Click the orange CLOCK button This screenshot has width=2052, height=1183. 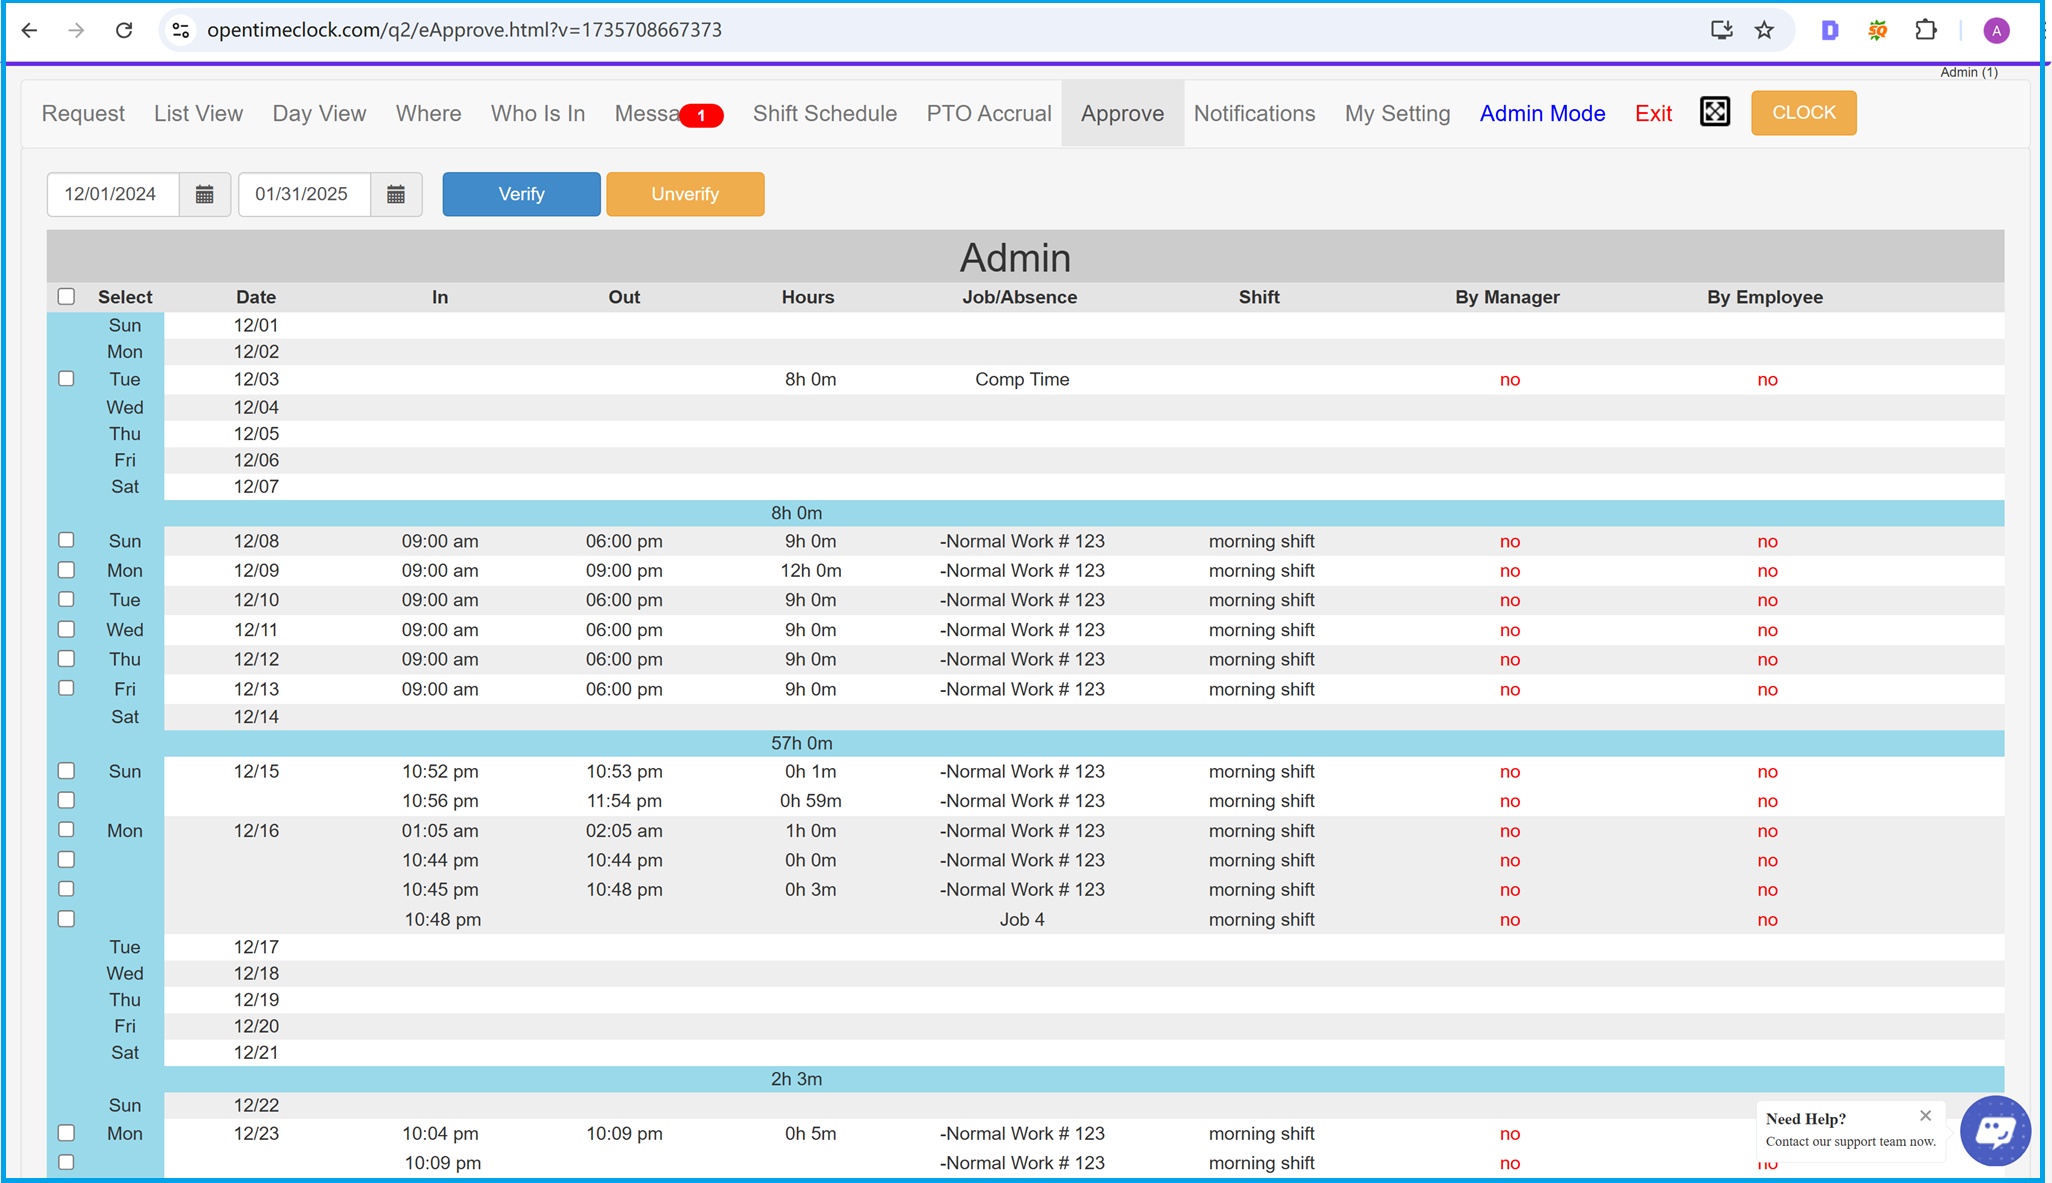point(1803,113)
